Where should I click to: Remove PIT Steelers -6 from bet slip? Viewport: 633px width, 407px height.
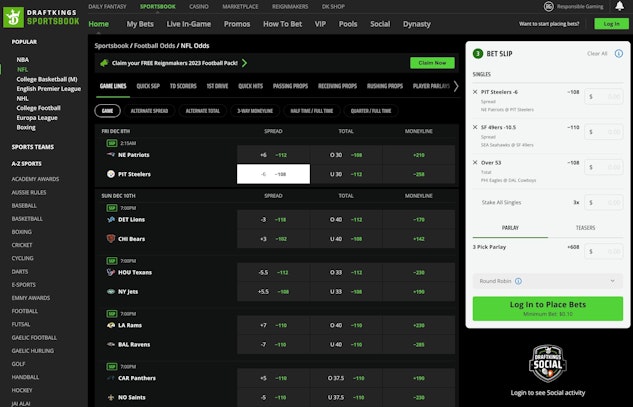pyautogui.click(x=475, y=92)
